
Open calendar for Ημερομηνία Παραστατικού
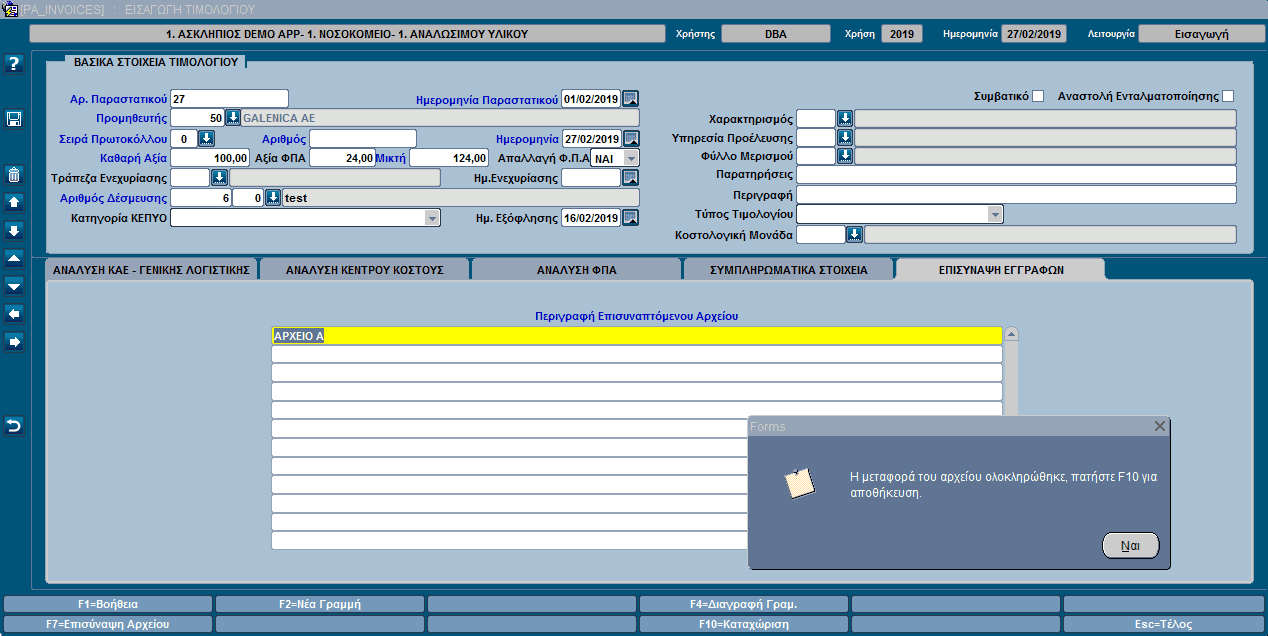[x=630, y=98]
